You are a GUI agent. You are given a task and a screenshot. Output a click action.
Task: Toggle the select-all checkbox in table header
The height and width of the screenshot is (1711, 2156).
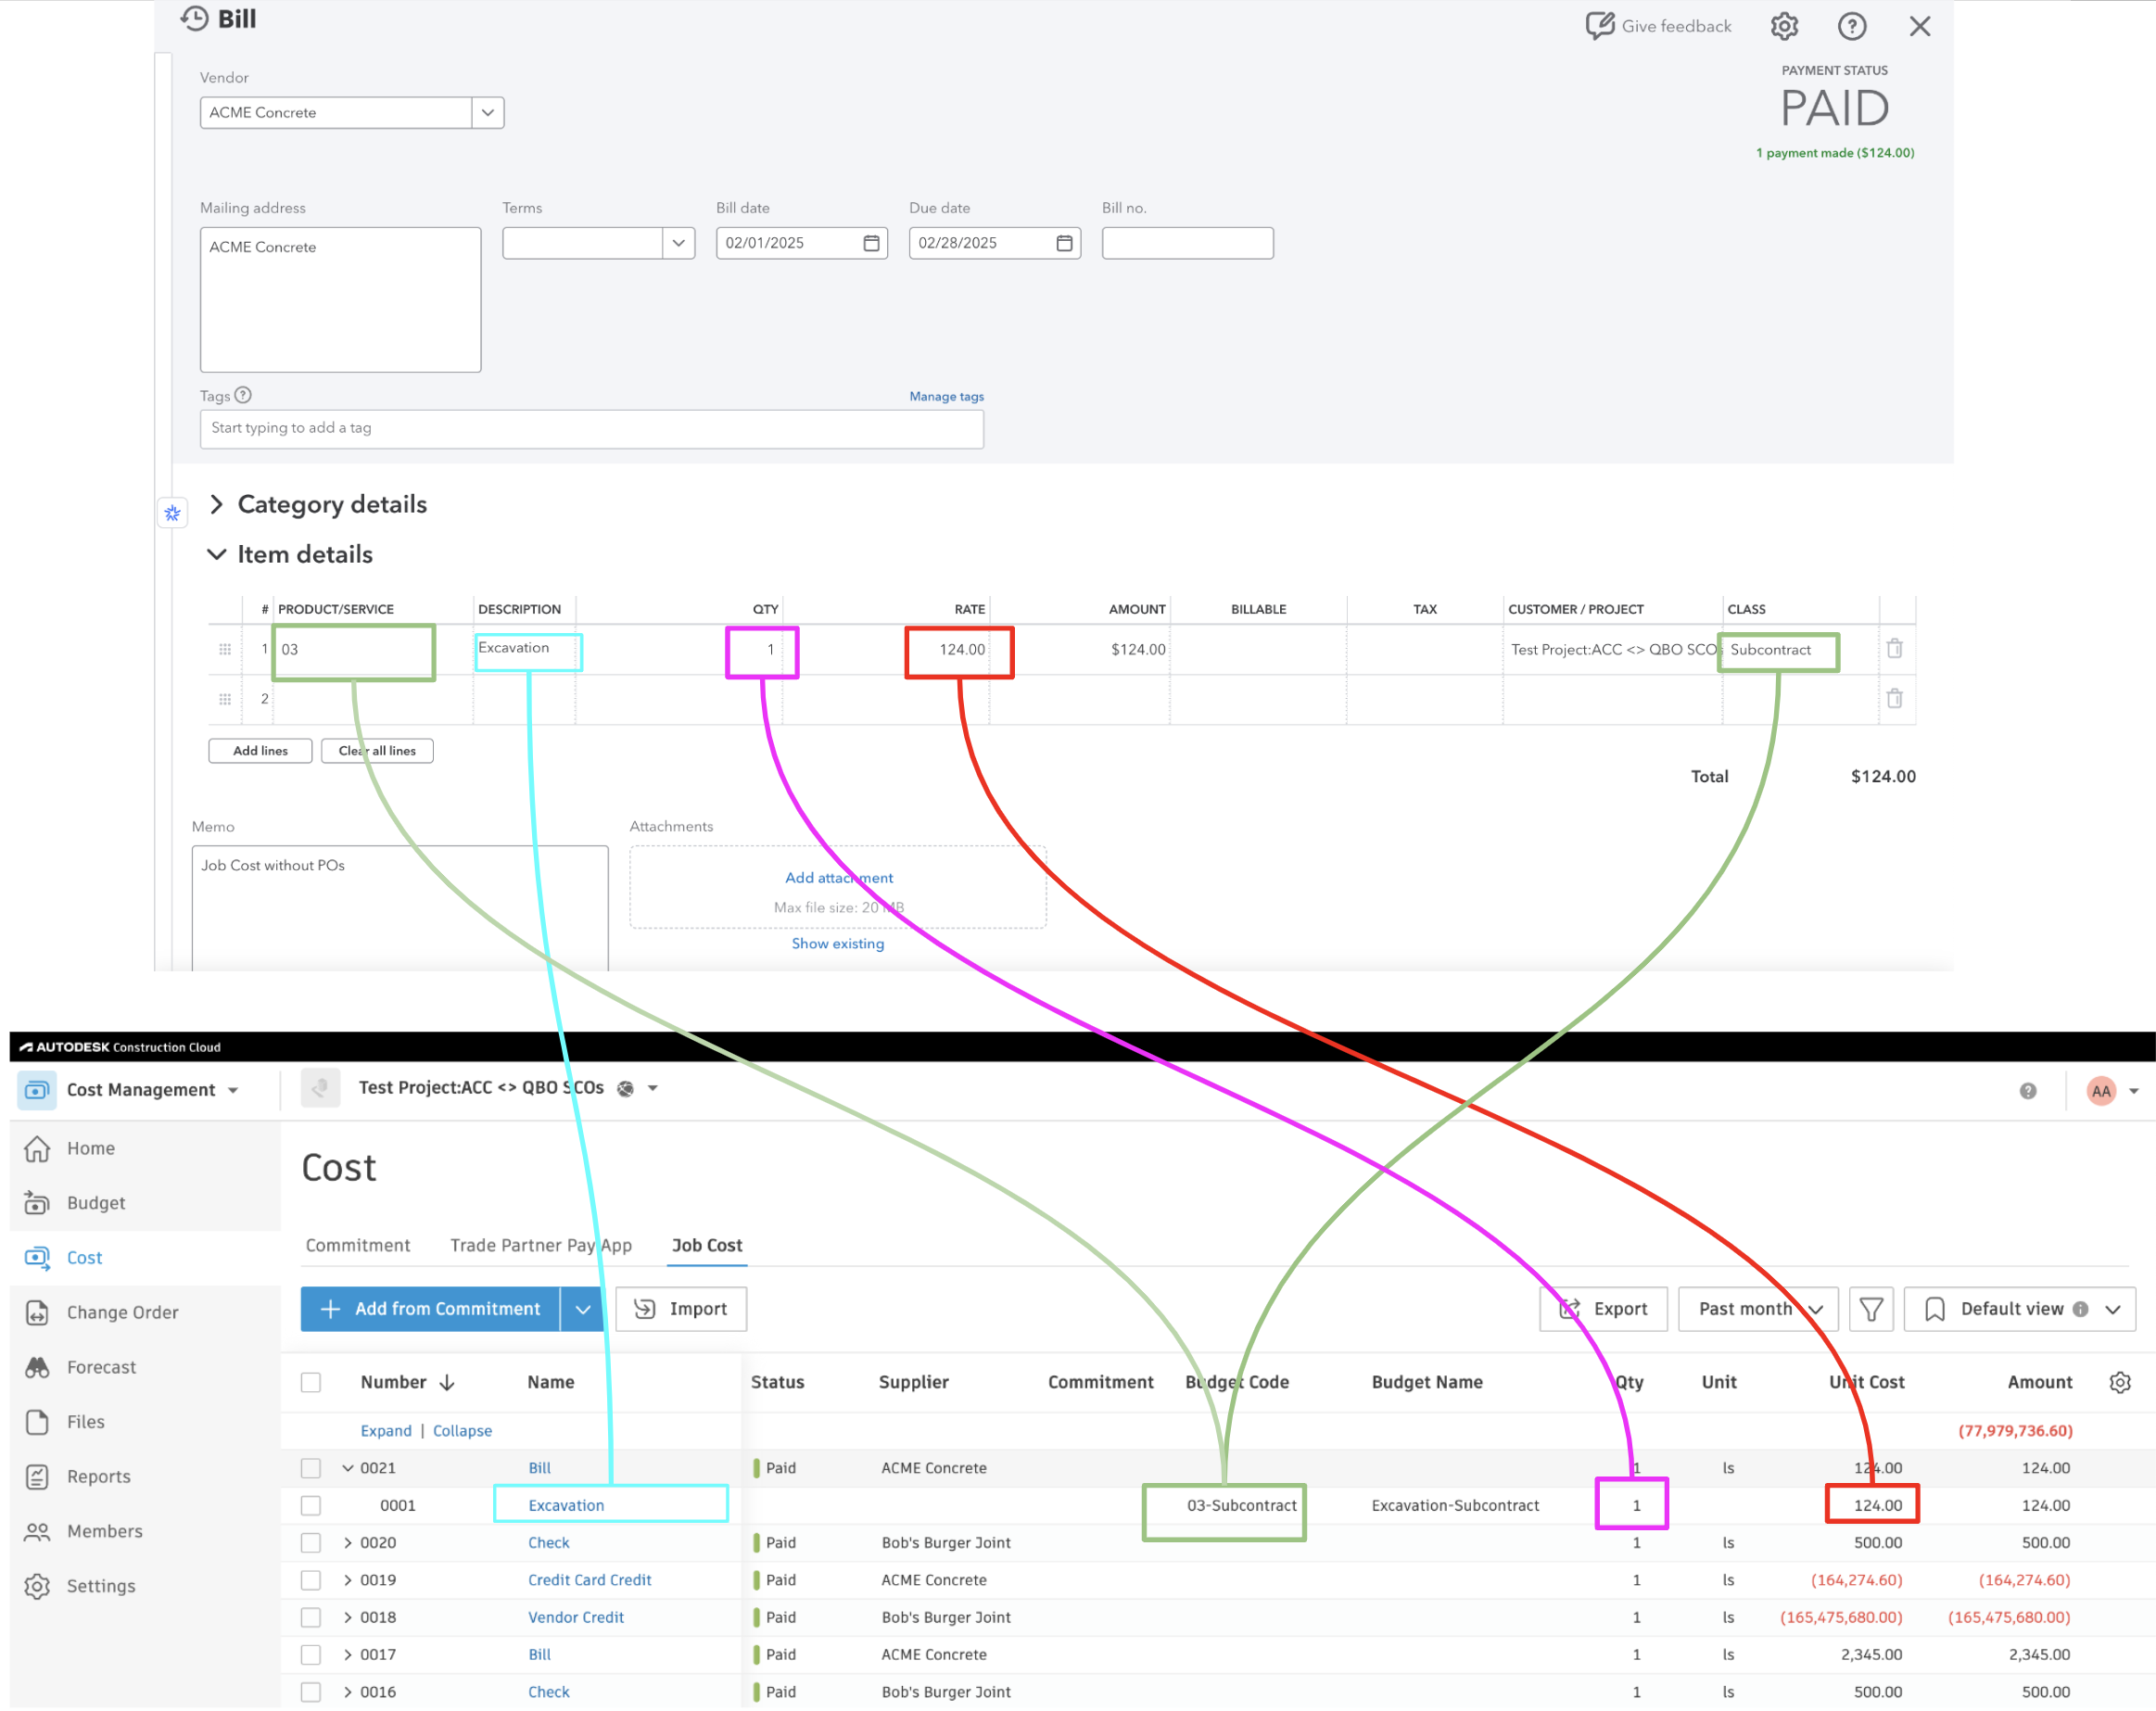(311, 1382)
